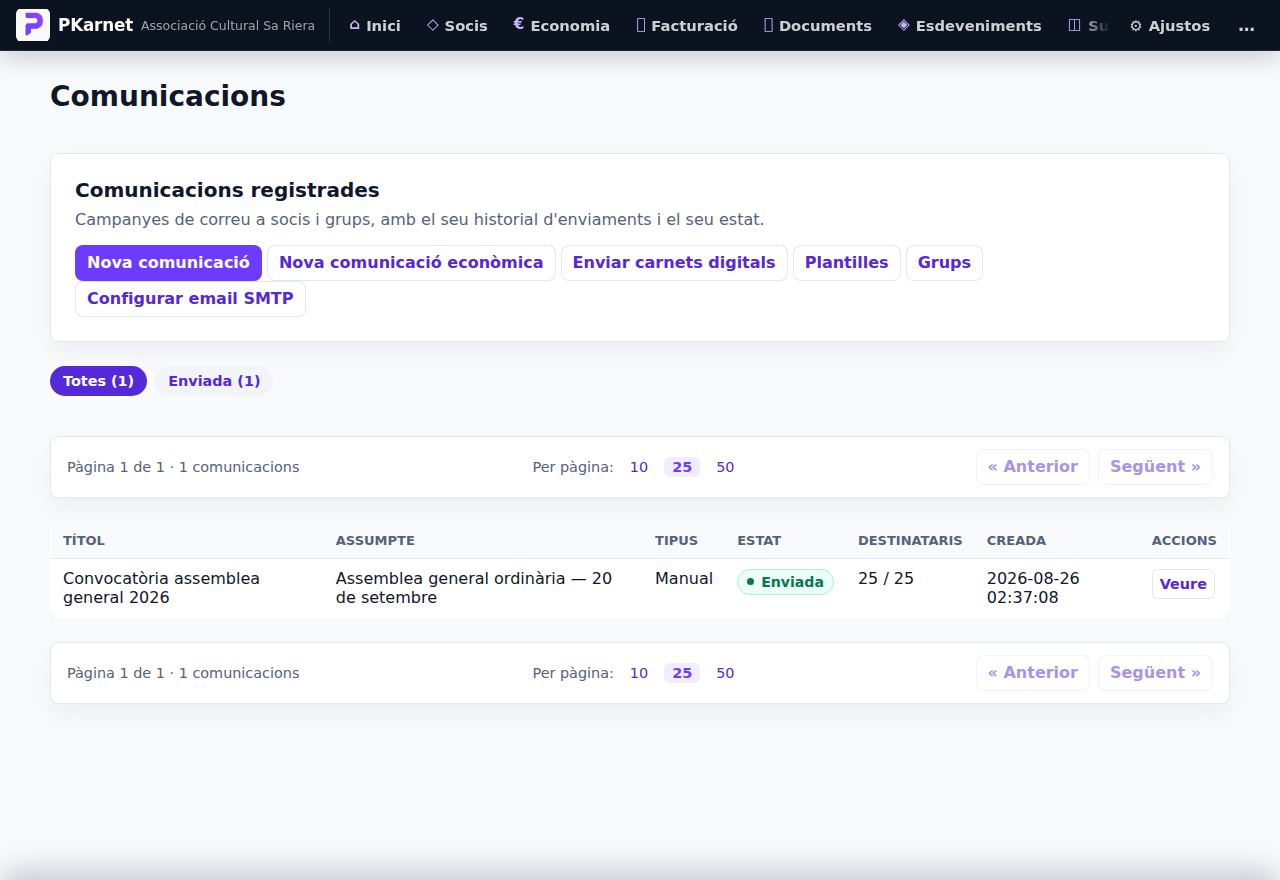Click Veure for Convocatòria assemblea
Viewport: 1280px width, 880px height.
pyautogui.click(x=1183, y=584)
